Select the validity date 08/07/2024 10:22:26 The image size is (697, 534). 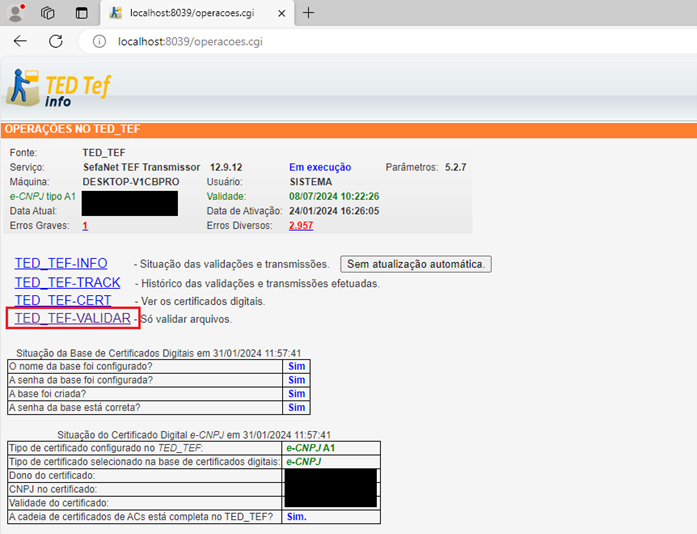click(x=334, y=197)
